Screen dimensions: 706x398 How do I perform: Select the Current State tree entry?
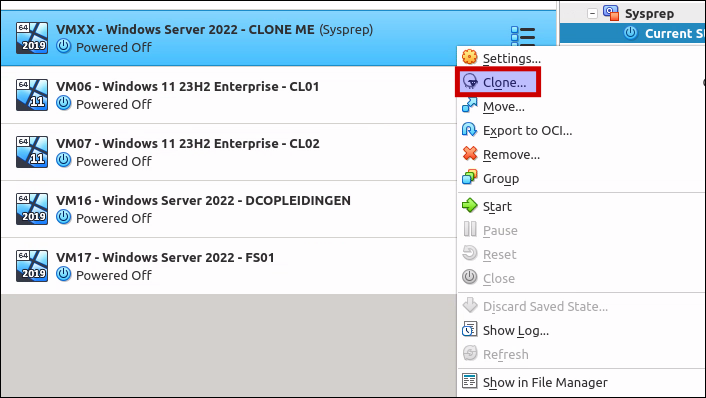pos(664,33)
